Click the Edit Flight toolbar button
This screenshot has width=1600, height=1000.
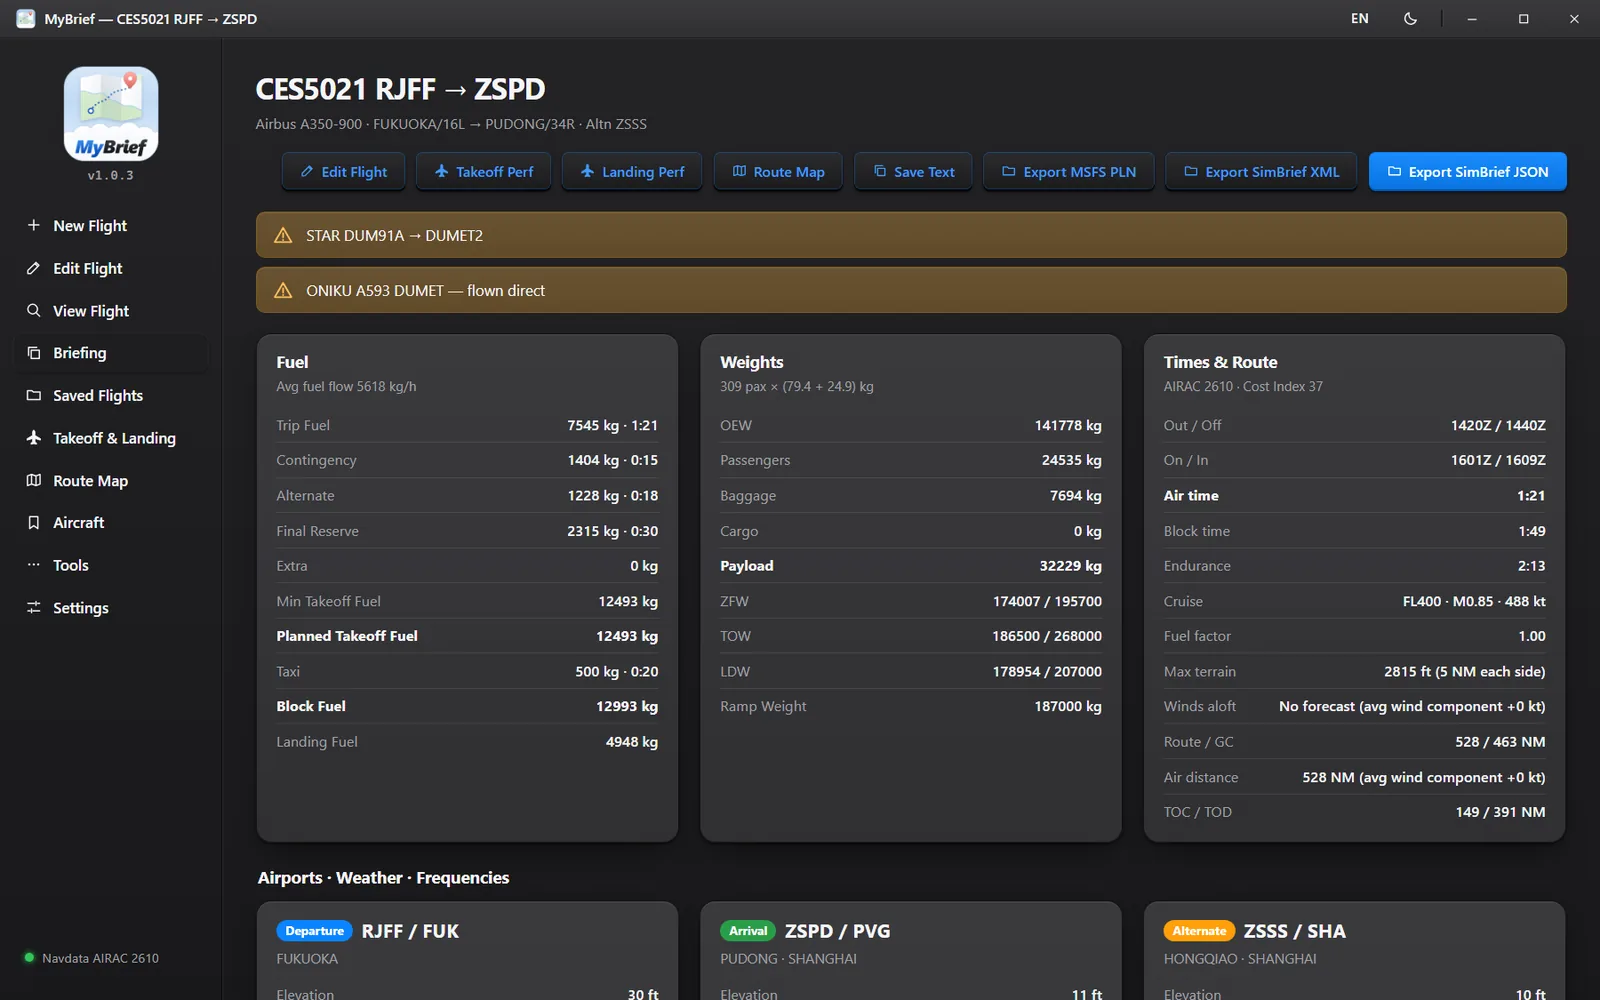[x=343, y=172]
